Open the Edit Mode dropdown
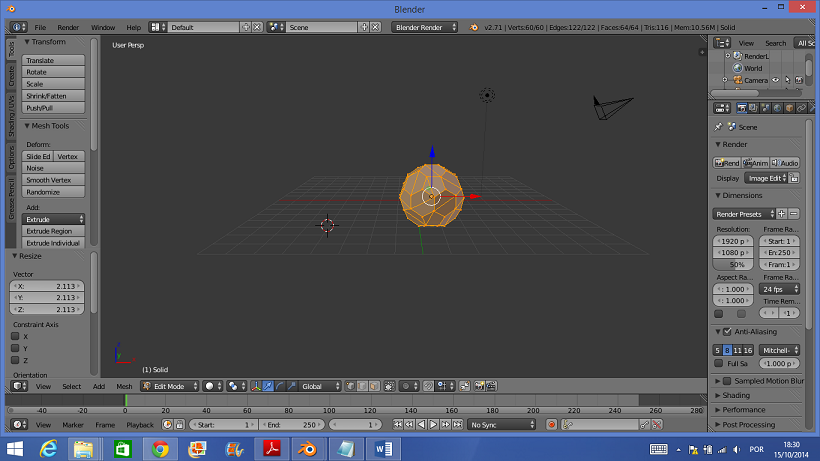This screenshot has width=820, height=461. click(170, 386)
